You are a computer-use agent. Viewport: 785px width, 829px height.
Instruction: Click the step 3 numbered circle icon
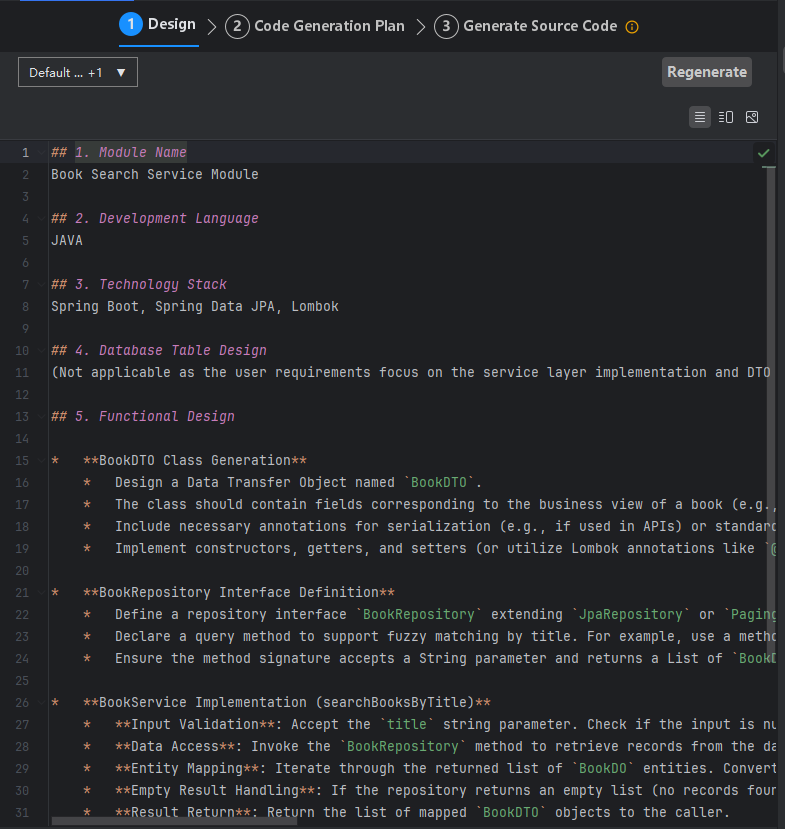(446, 26)
